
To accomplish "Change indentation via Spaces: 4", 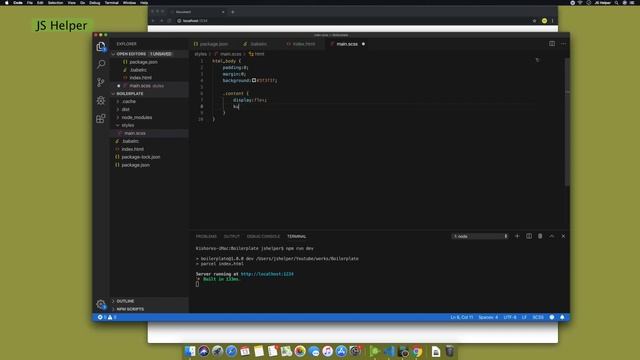I will coord(488,317).
